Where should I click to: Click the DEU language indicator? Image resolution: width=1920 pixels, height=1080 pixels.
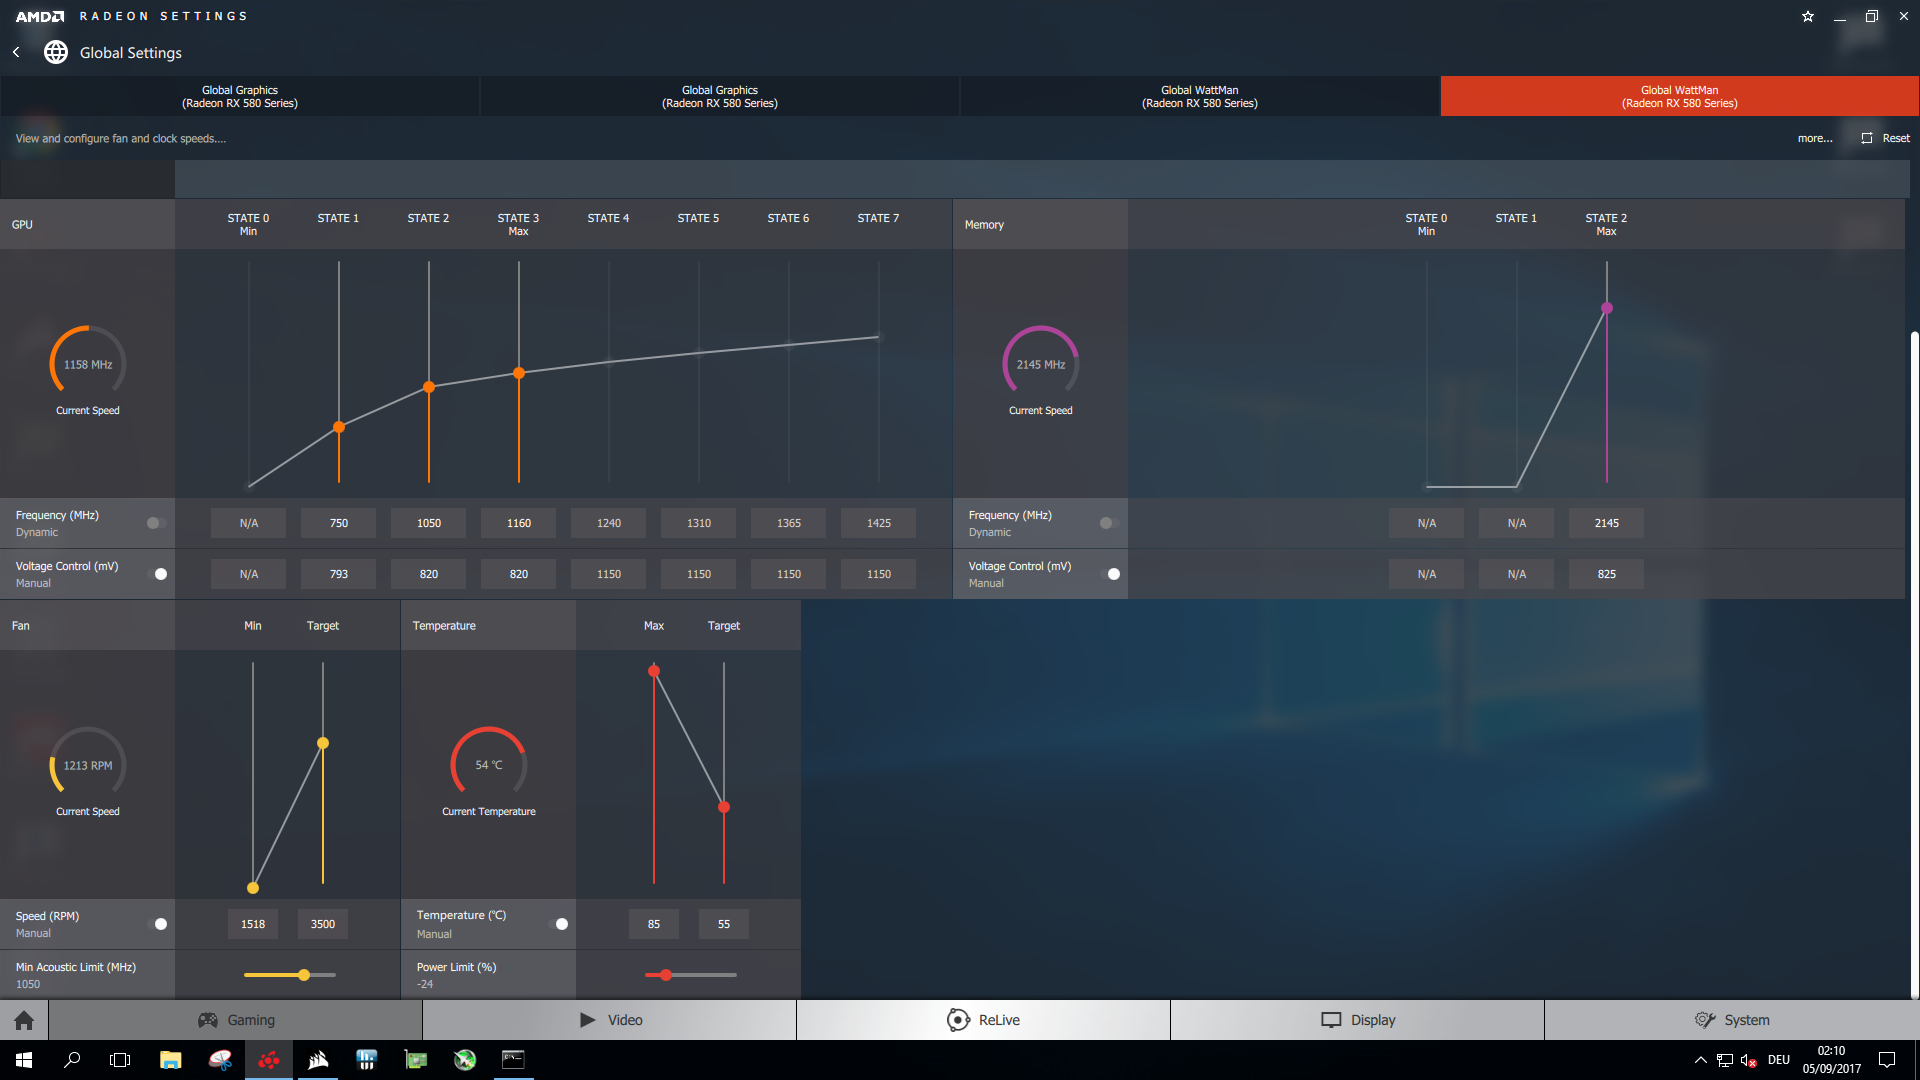[1779, 1060]
